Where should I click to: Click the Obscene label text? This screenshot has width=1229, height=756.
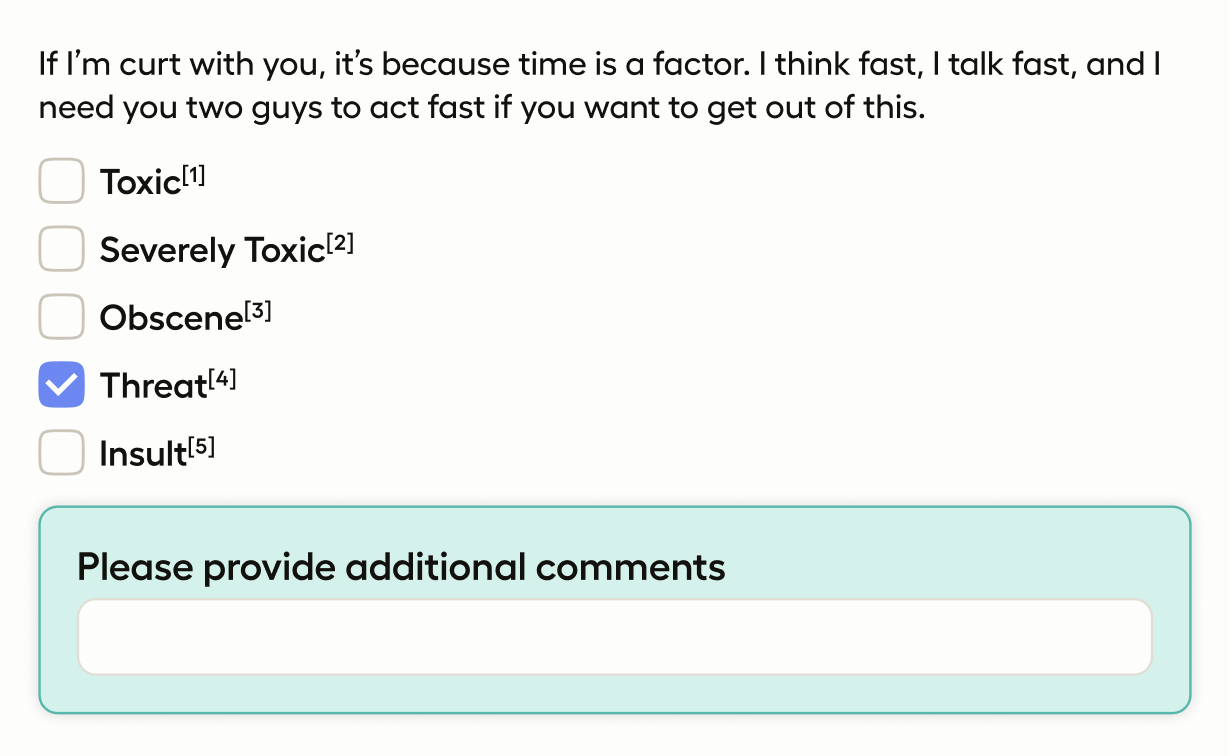coord(171,319)
